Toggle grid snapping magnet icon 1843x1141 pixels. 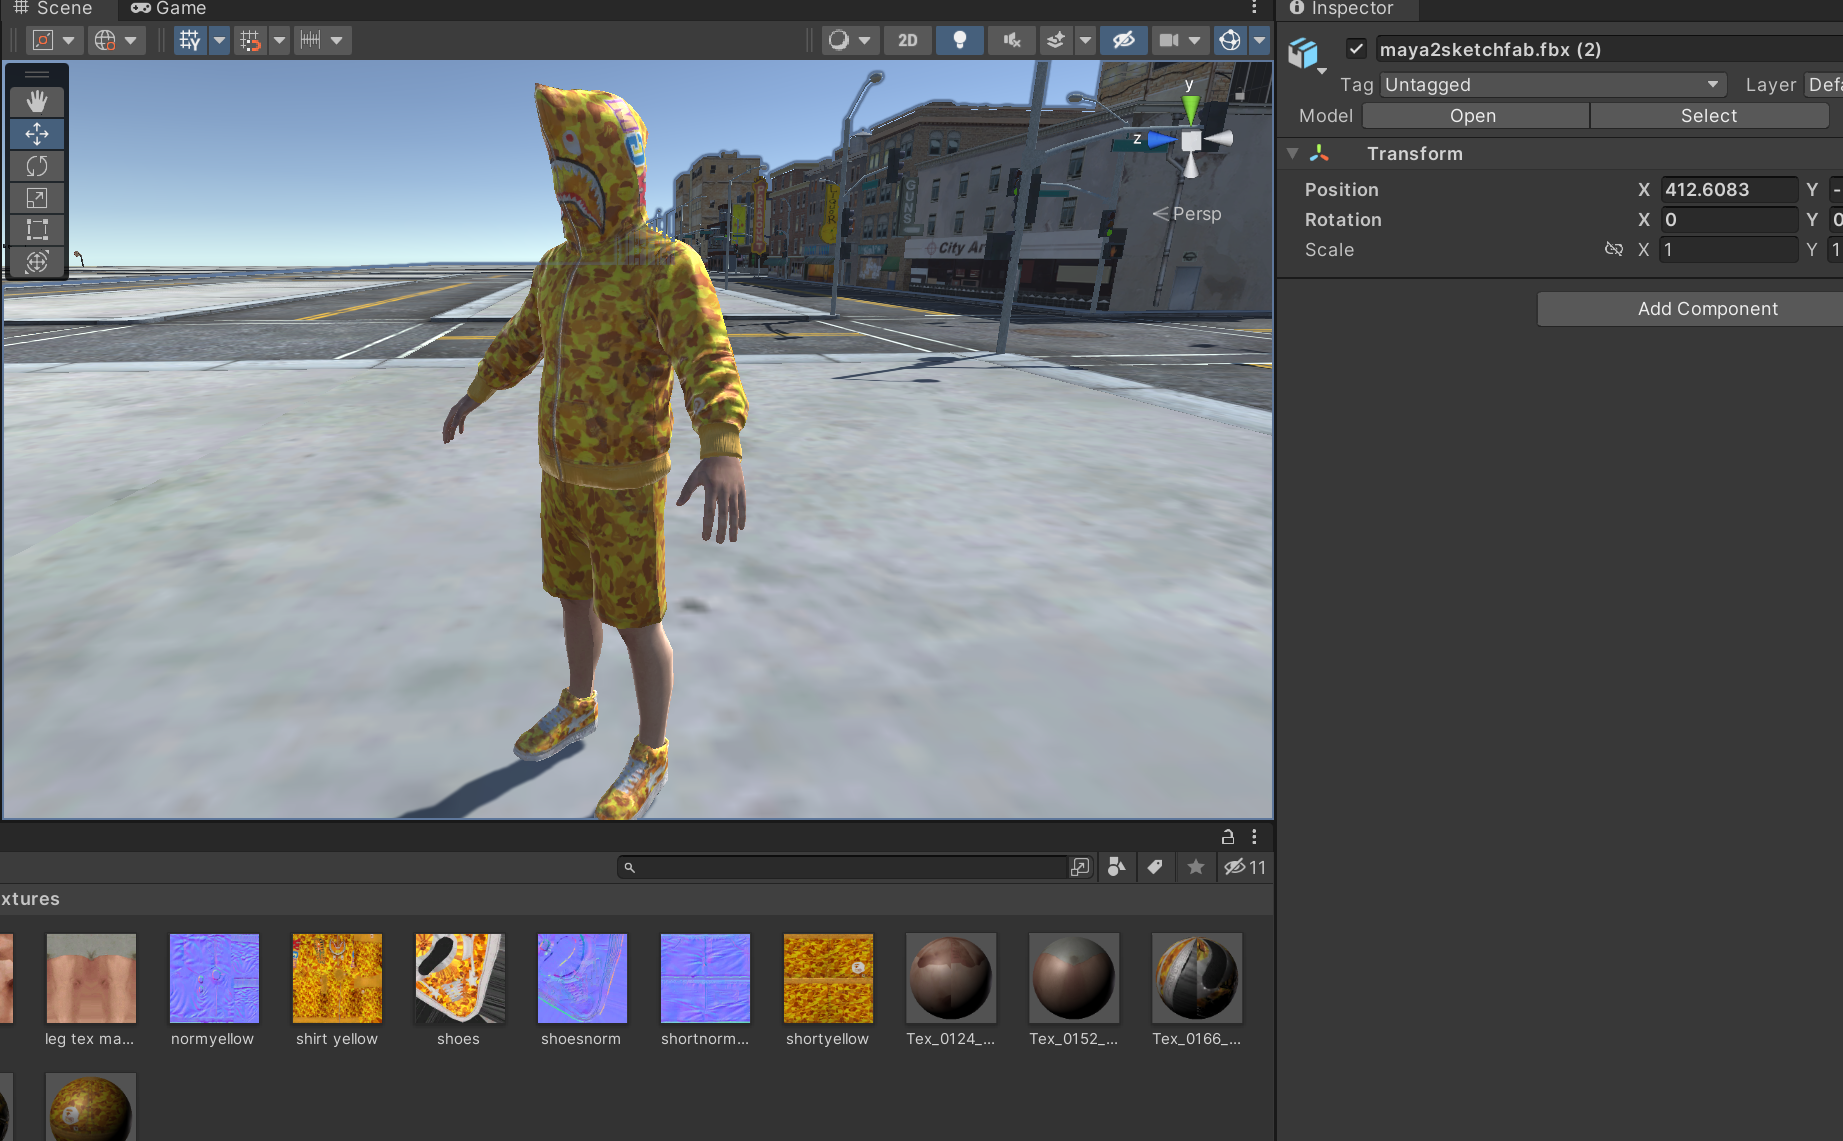250,40
